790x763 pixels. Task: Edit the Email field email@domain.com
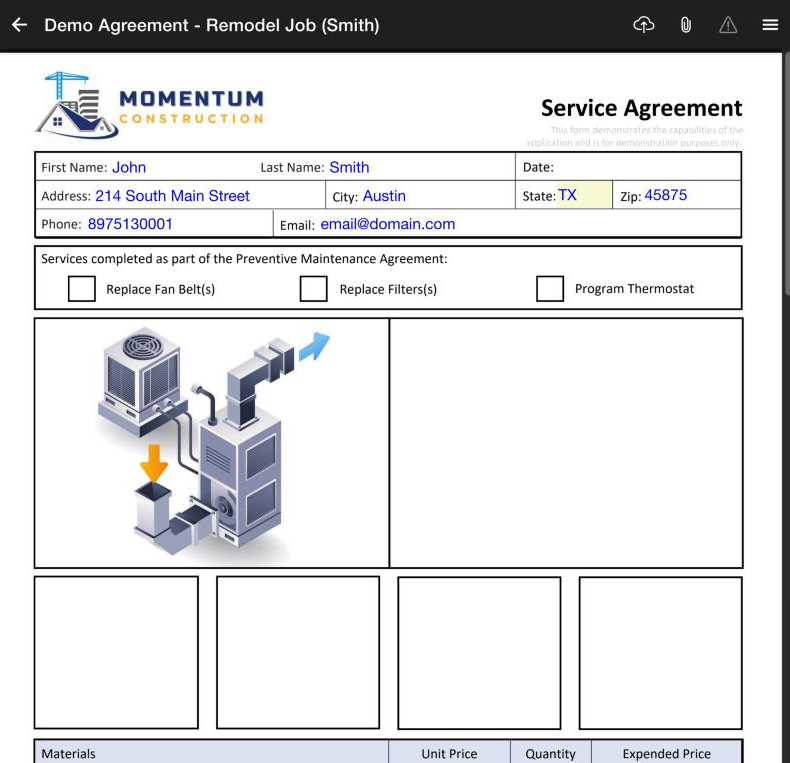coord(528,224)
